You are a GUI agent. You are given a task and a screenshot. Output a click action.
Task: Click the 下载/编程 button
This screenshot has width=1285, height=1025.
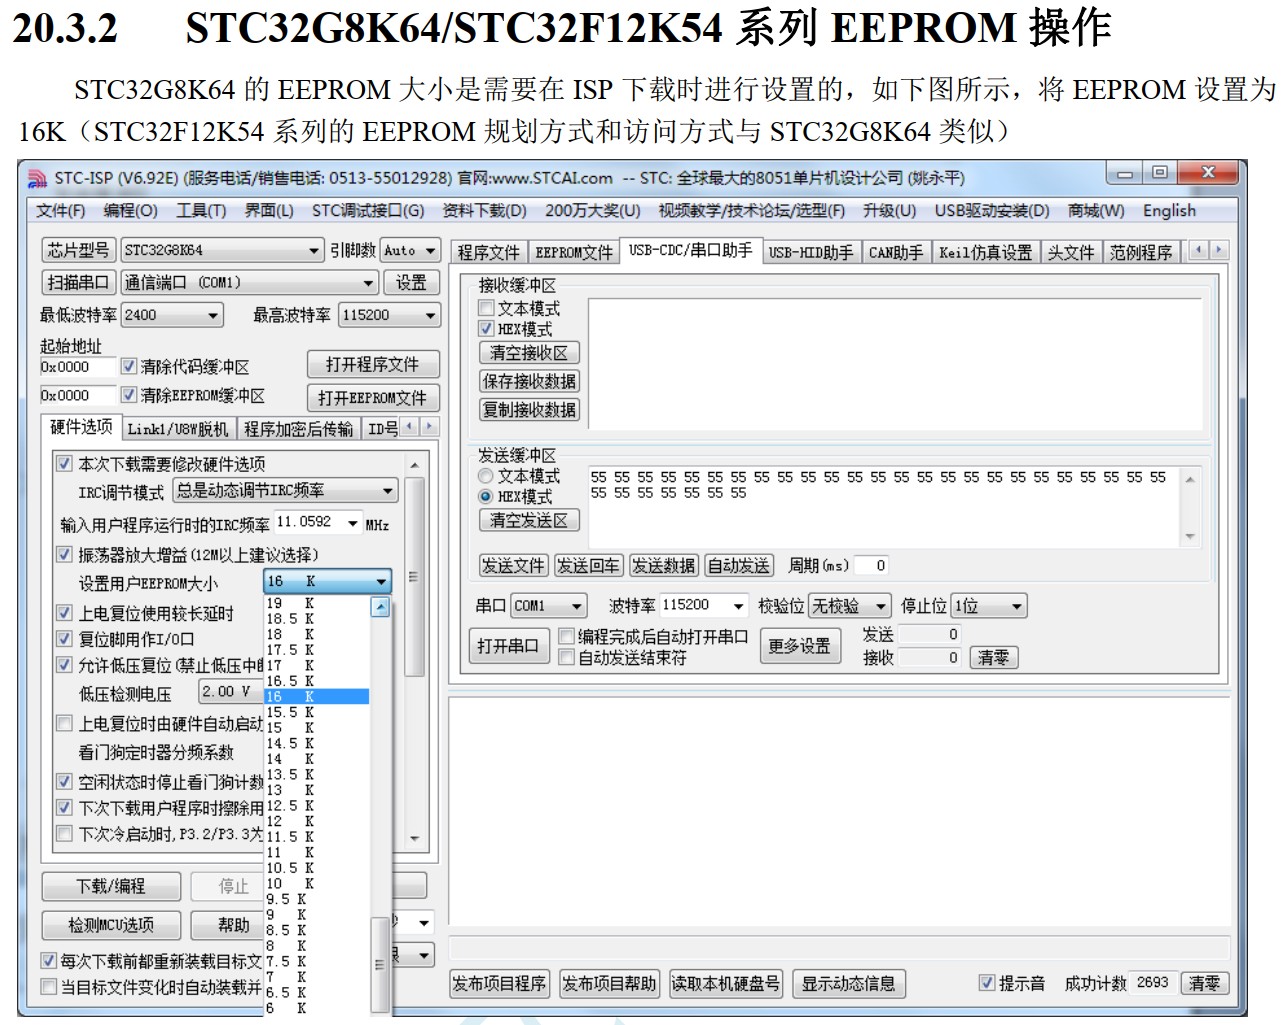pyautogui.click(x=111, y=886)
